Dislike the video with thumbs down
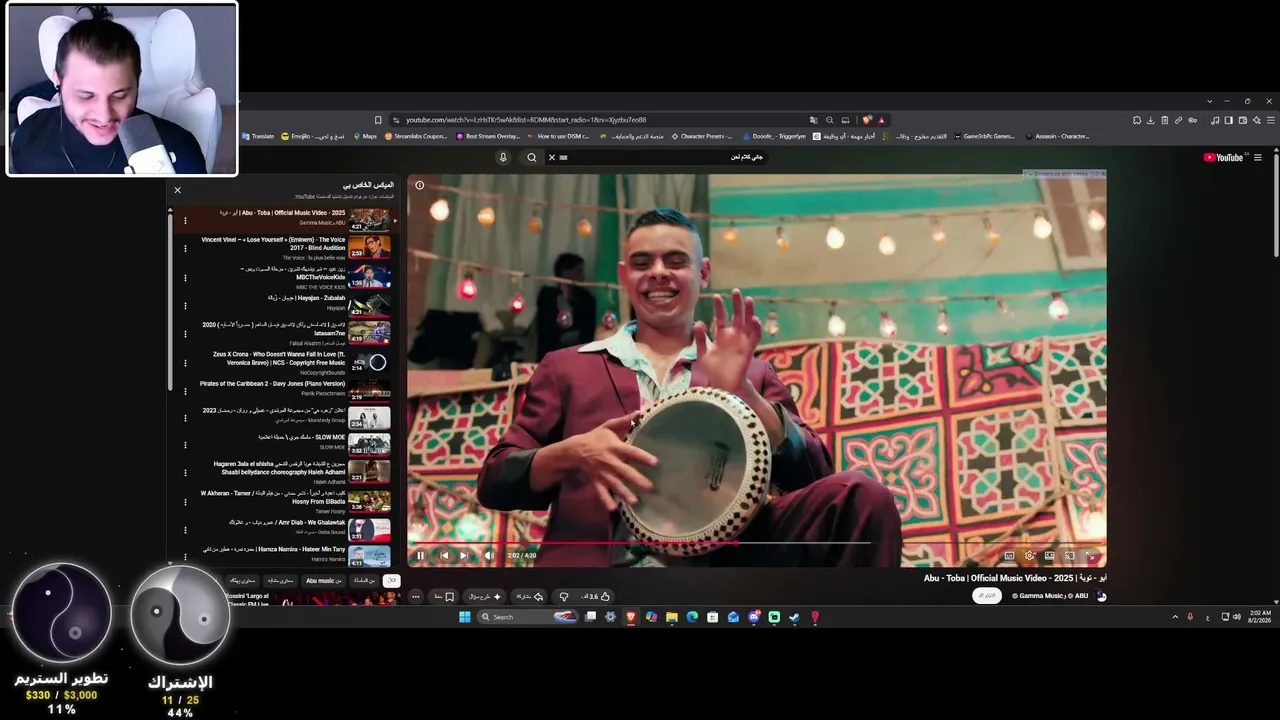1280x720 pixels. pos(564,596)
